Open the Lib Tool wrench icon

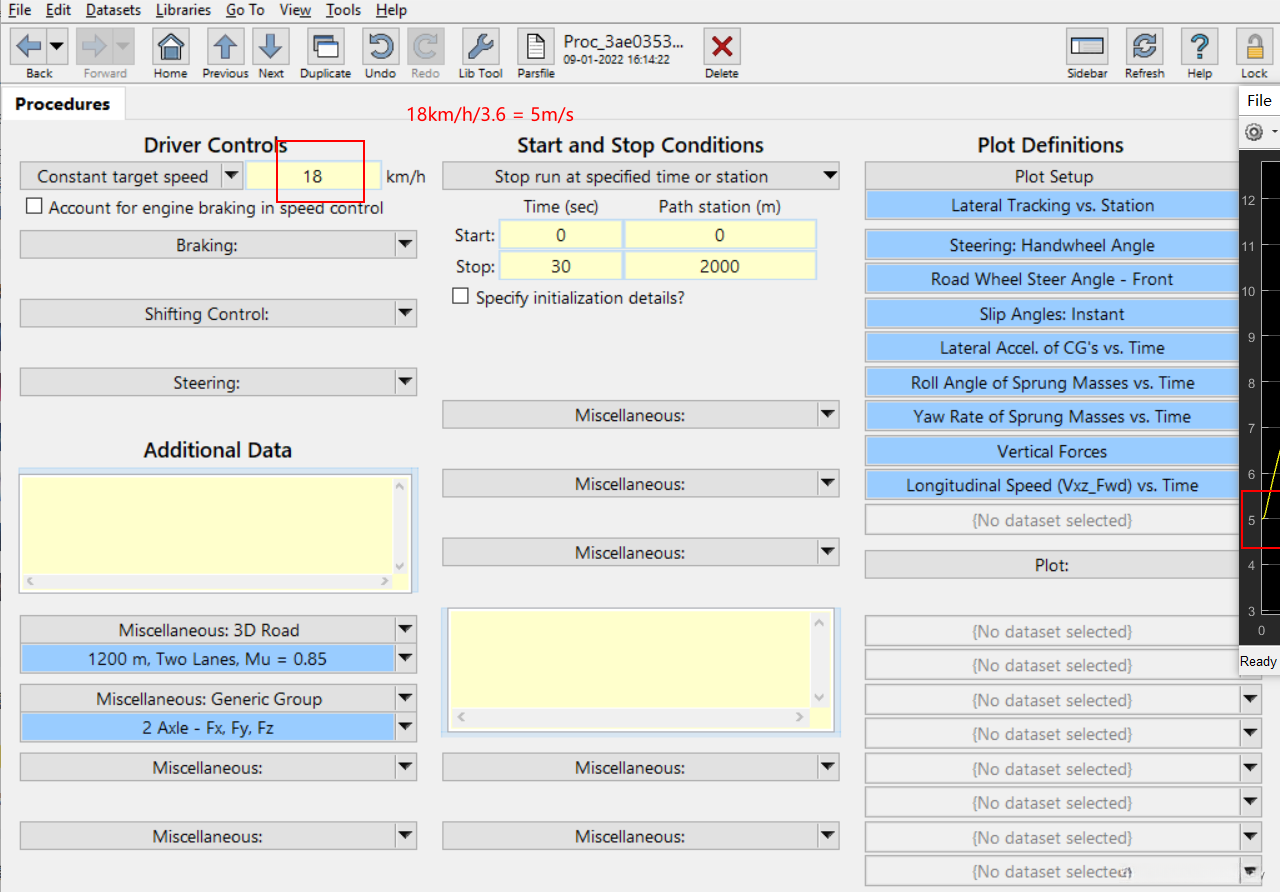480,47
